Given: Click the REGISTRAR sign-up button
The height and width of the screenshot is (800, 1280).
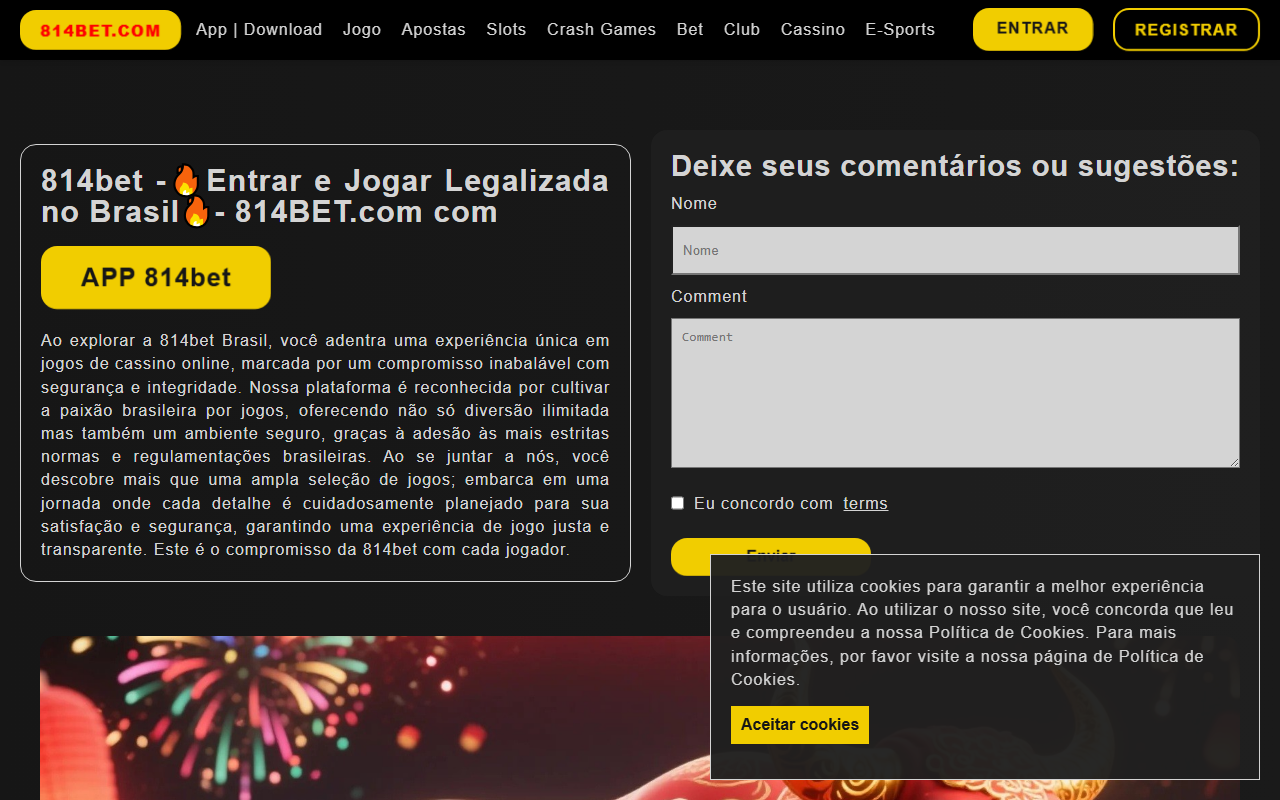Looking at the screenshot, I should [1186, 30].
